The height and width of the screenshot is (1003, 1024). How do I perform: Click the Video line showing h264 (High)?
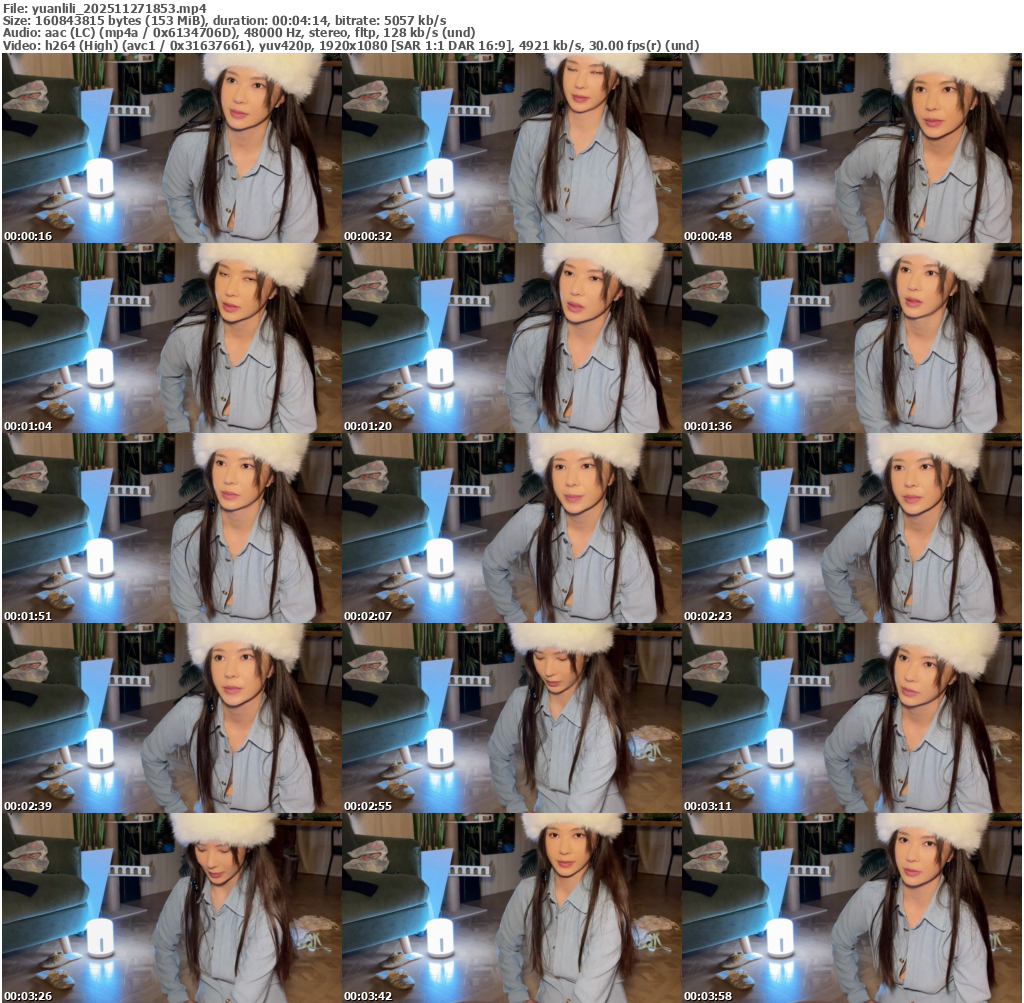351,46
